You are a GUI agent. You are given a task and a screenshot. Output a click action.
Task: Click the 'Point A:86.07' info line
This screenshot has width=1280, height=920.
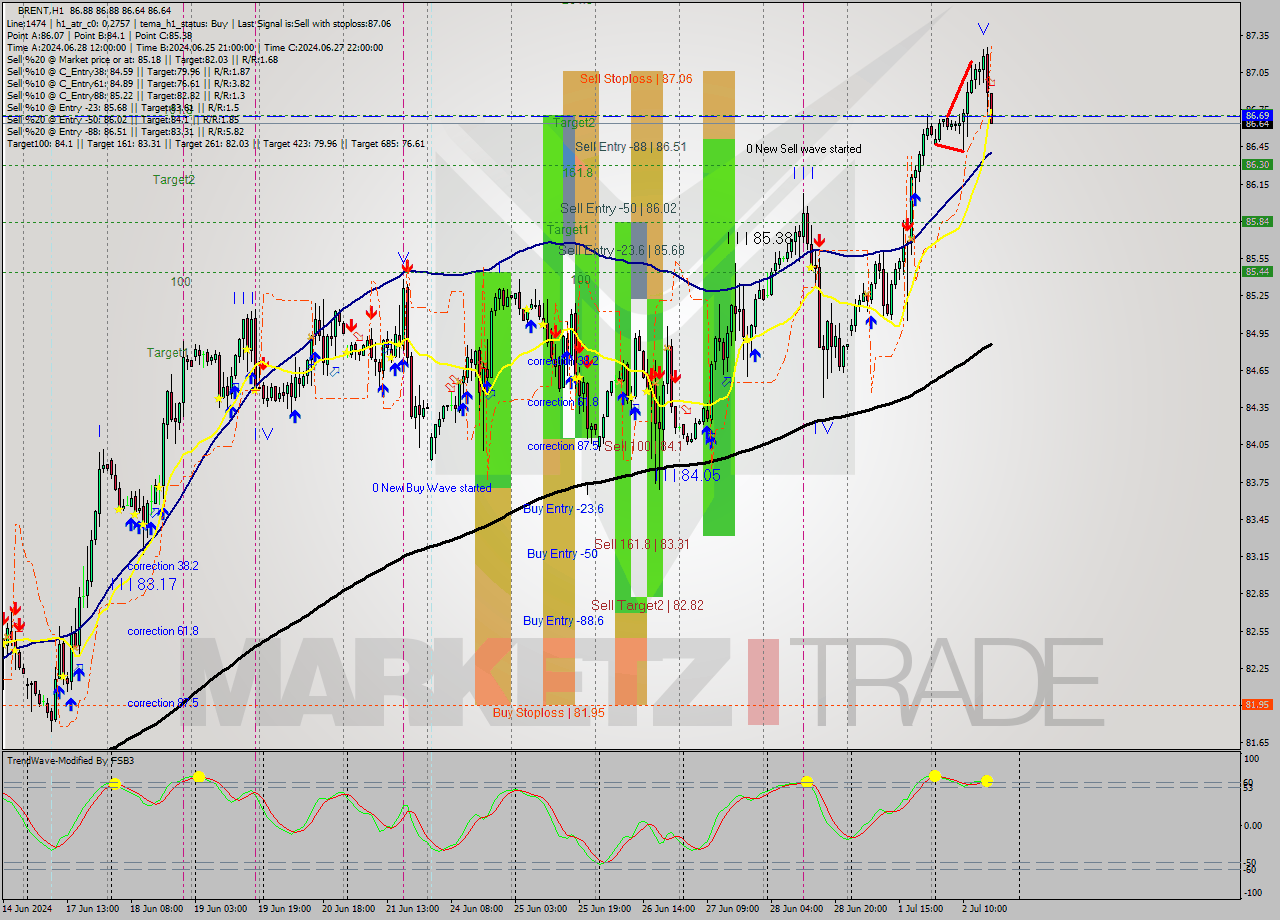coord(99,35)
